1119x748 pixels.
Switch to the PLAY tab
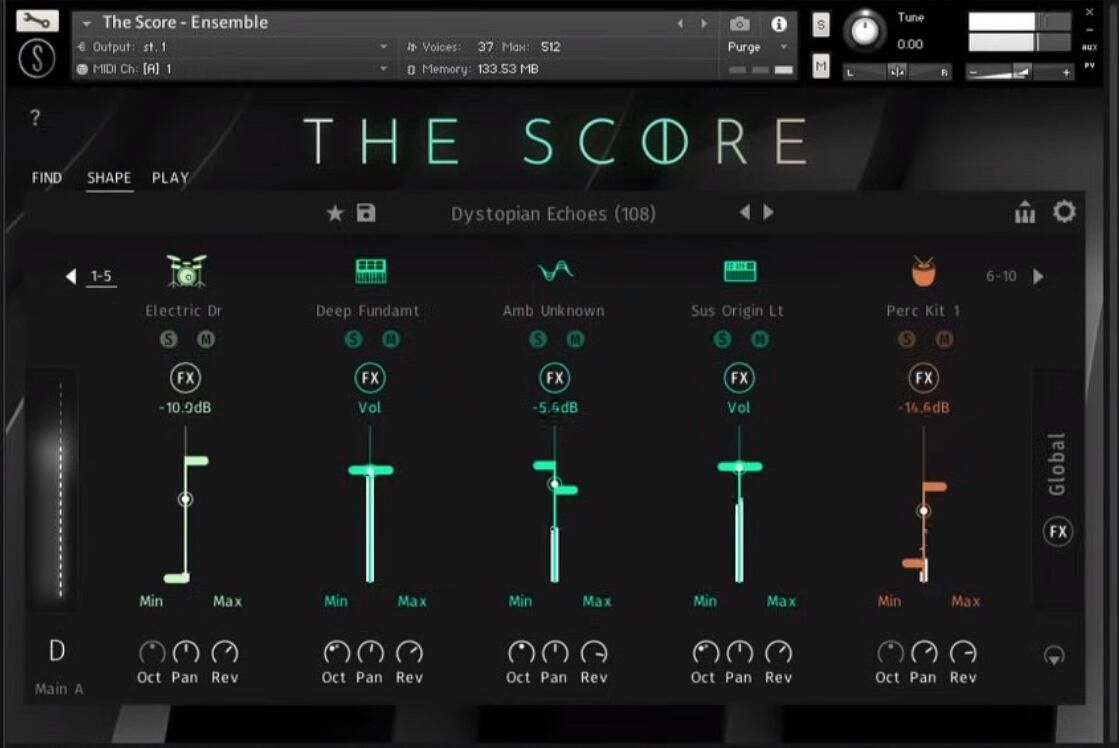pyautogui.click(x=170, y=178)
